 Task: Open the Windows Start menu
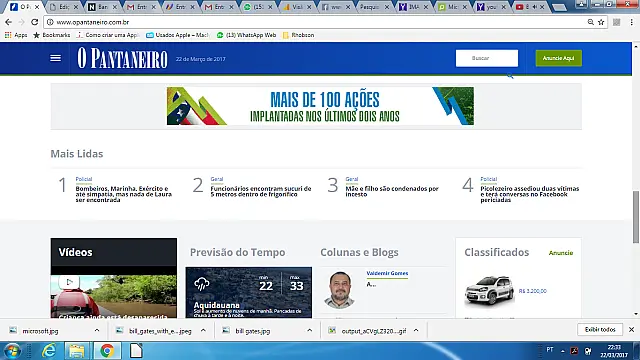[x=11, y=351]
